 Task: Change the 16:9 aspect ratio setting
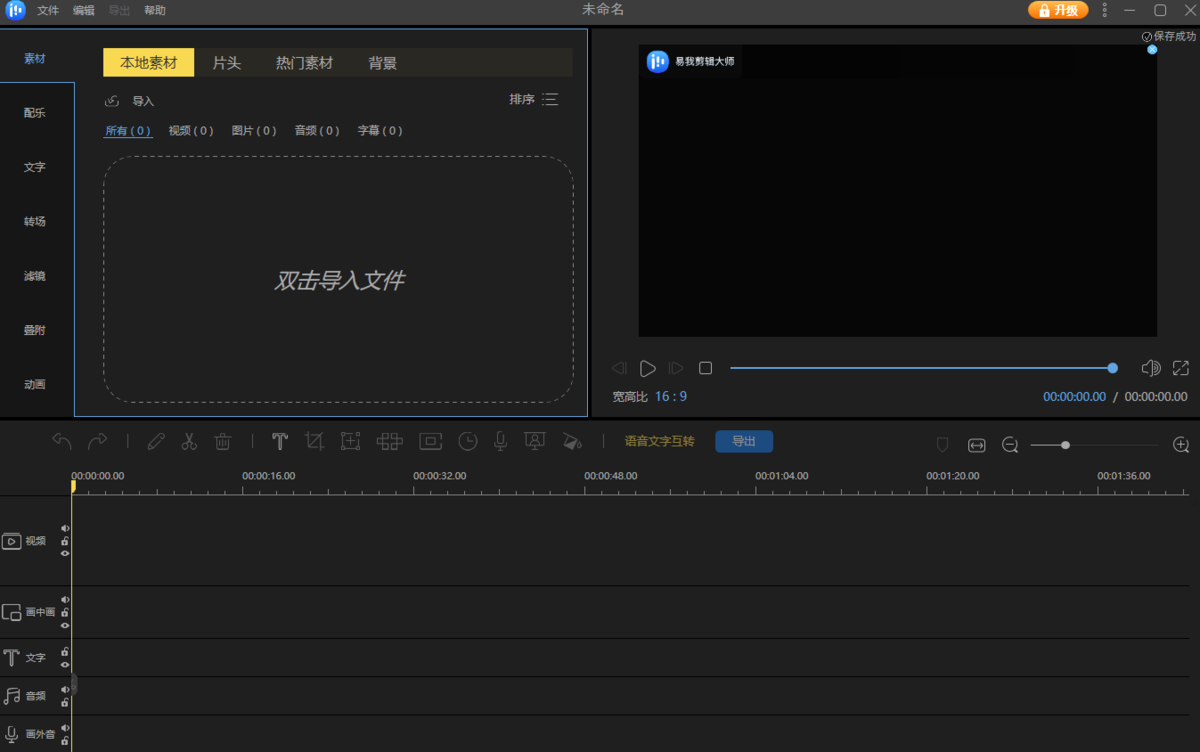coord(671,397)
